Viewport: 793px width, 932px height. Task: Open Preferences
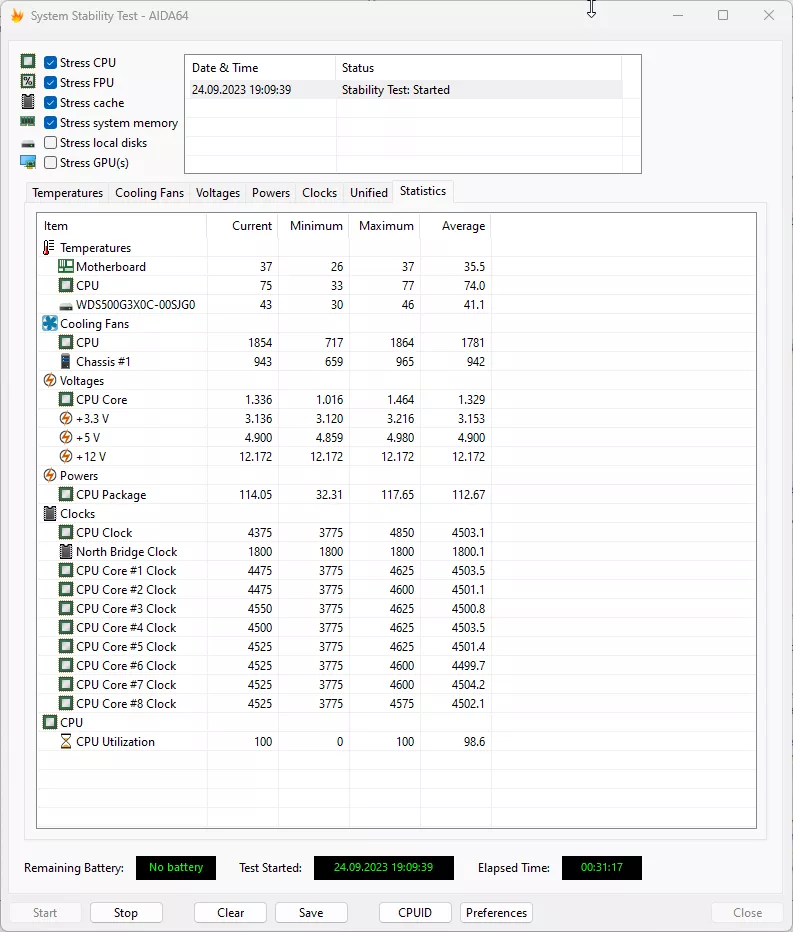click(496, 912)
